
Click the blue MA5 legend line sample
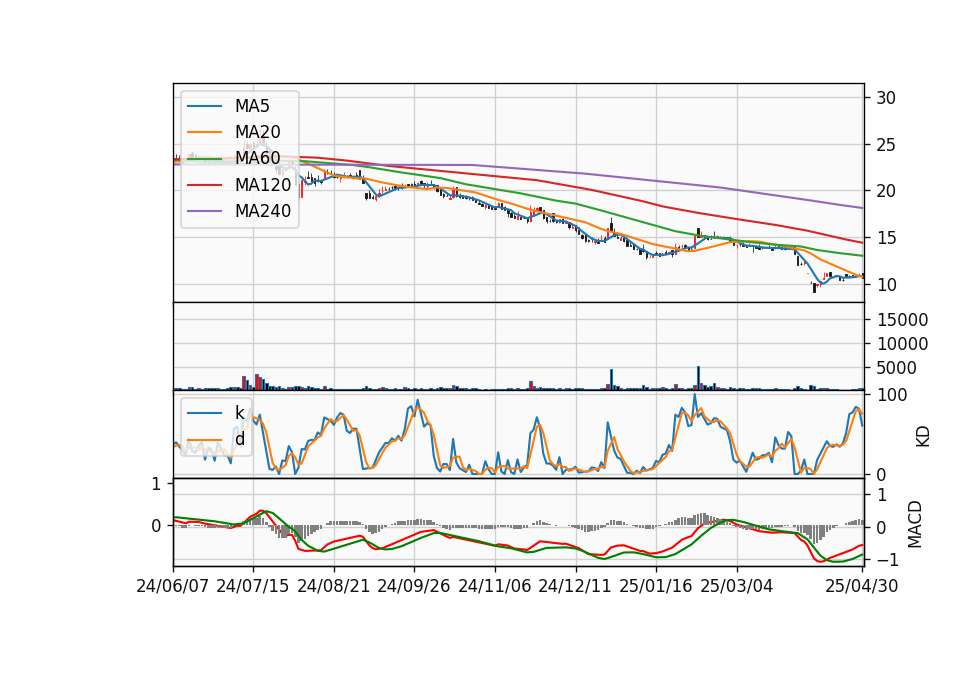204,107
